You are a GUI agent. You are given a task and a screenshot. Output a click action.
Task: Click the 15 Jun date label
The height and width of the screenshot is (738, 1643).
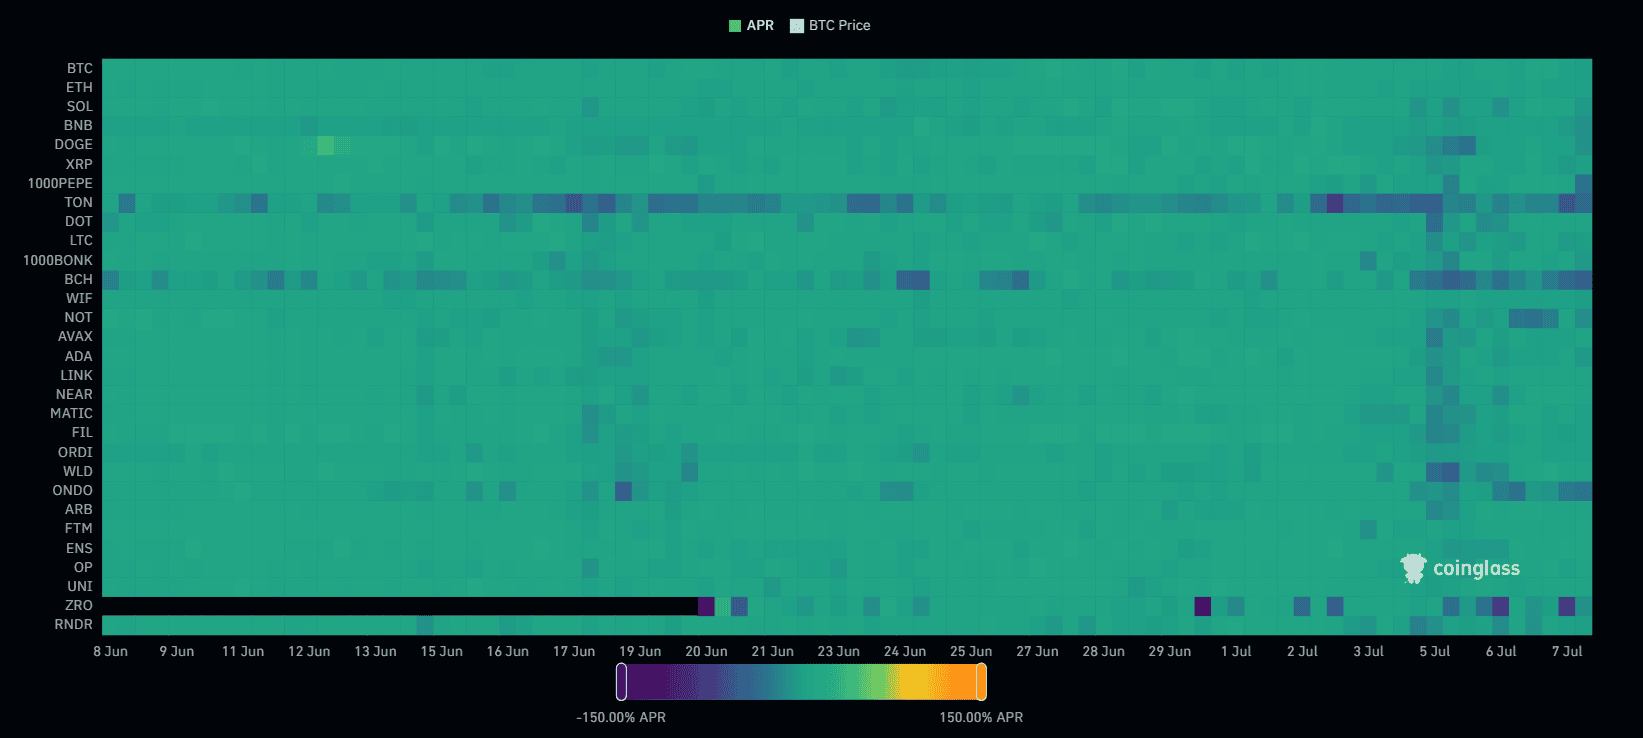(x=442, y=651)
